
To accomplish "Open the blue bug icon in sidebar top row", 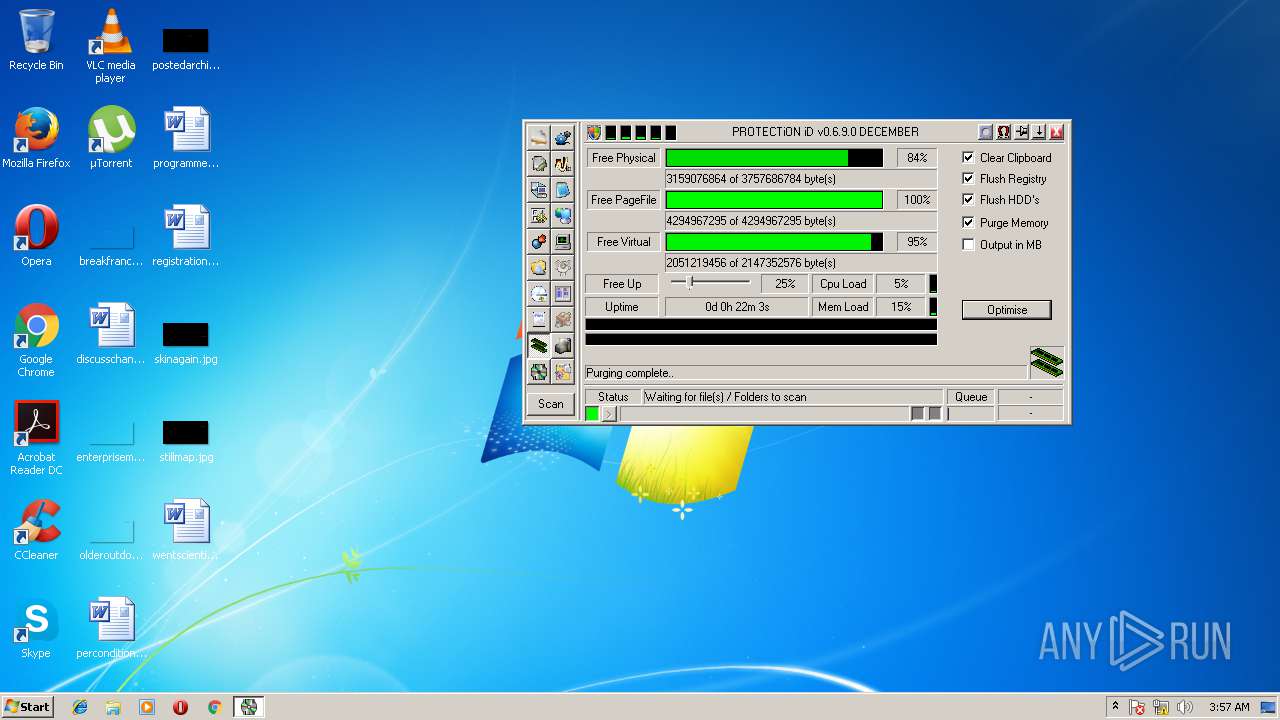I will click(x=563, y=137).
